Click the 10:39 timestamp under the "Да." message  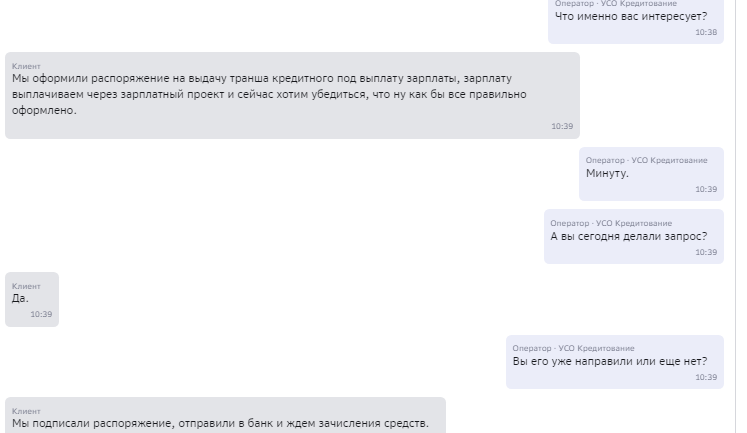click(41, 314)
